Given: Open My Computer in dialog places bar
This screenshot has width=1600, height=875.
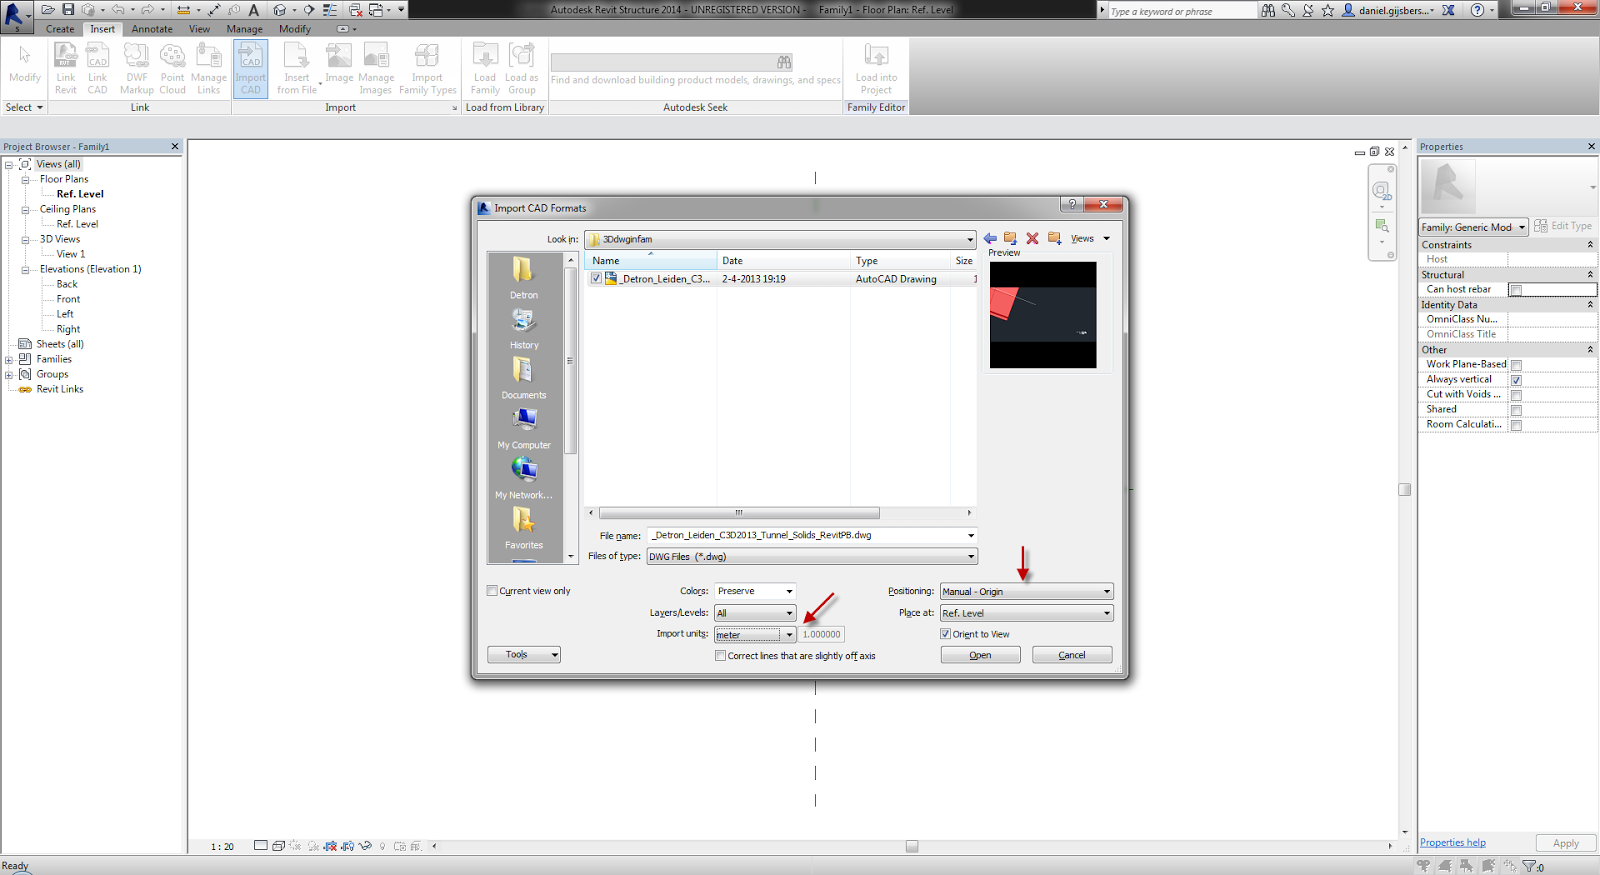Looking at the screenshot, I should (x=524, y=428).
